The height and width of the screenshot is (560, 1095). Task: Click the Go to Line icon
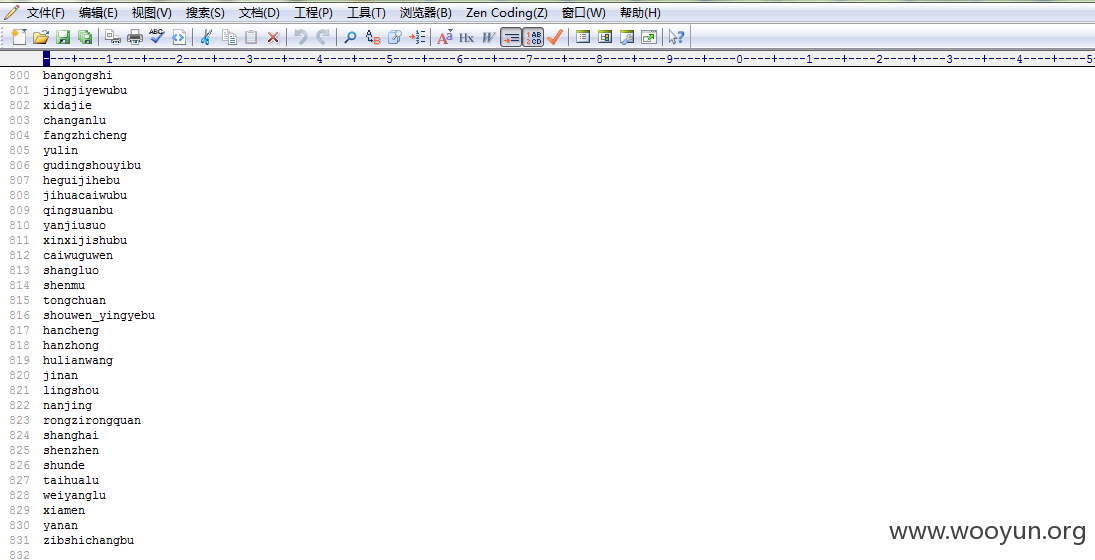tap(417, 37)
